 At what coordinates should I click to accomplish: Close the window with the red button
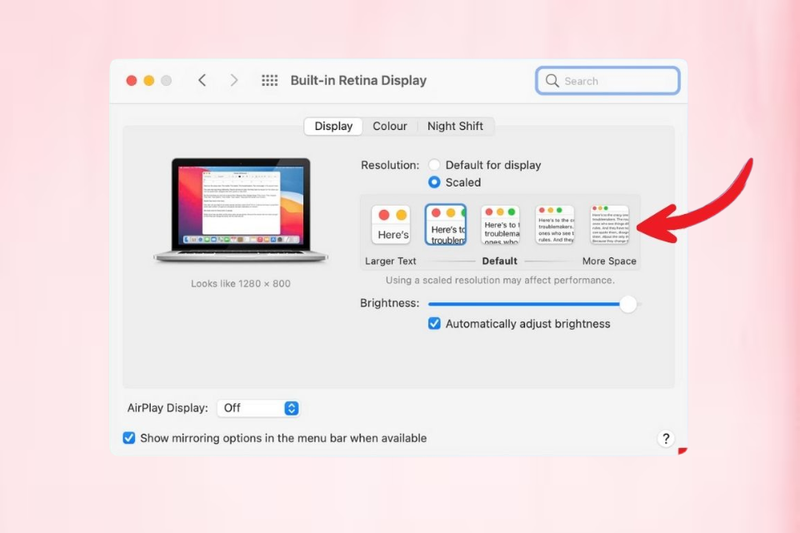(x=132, y=81)
